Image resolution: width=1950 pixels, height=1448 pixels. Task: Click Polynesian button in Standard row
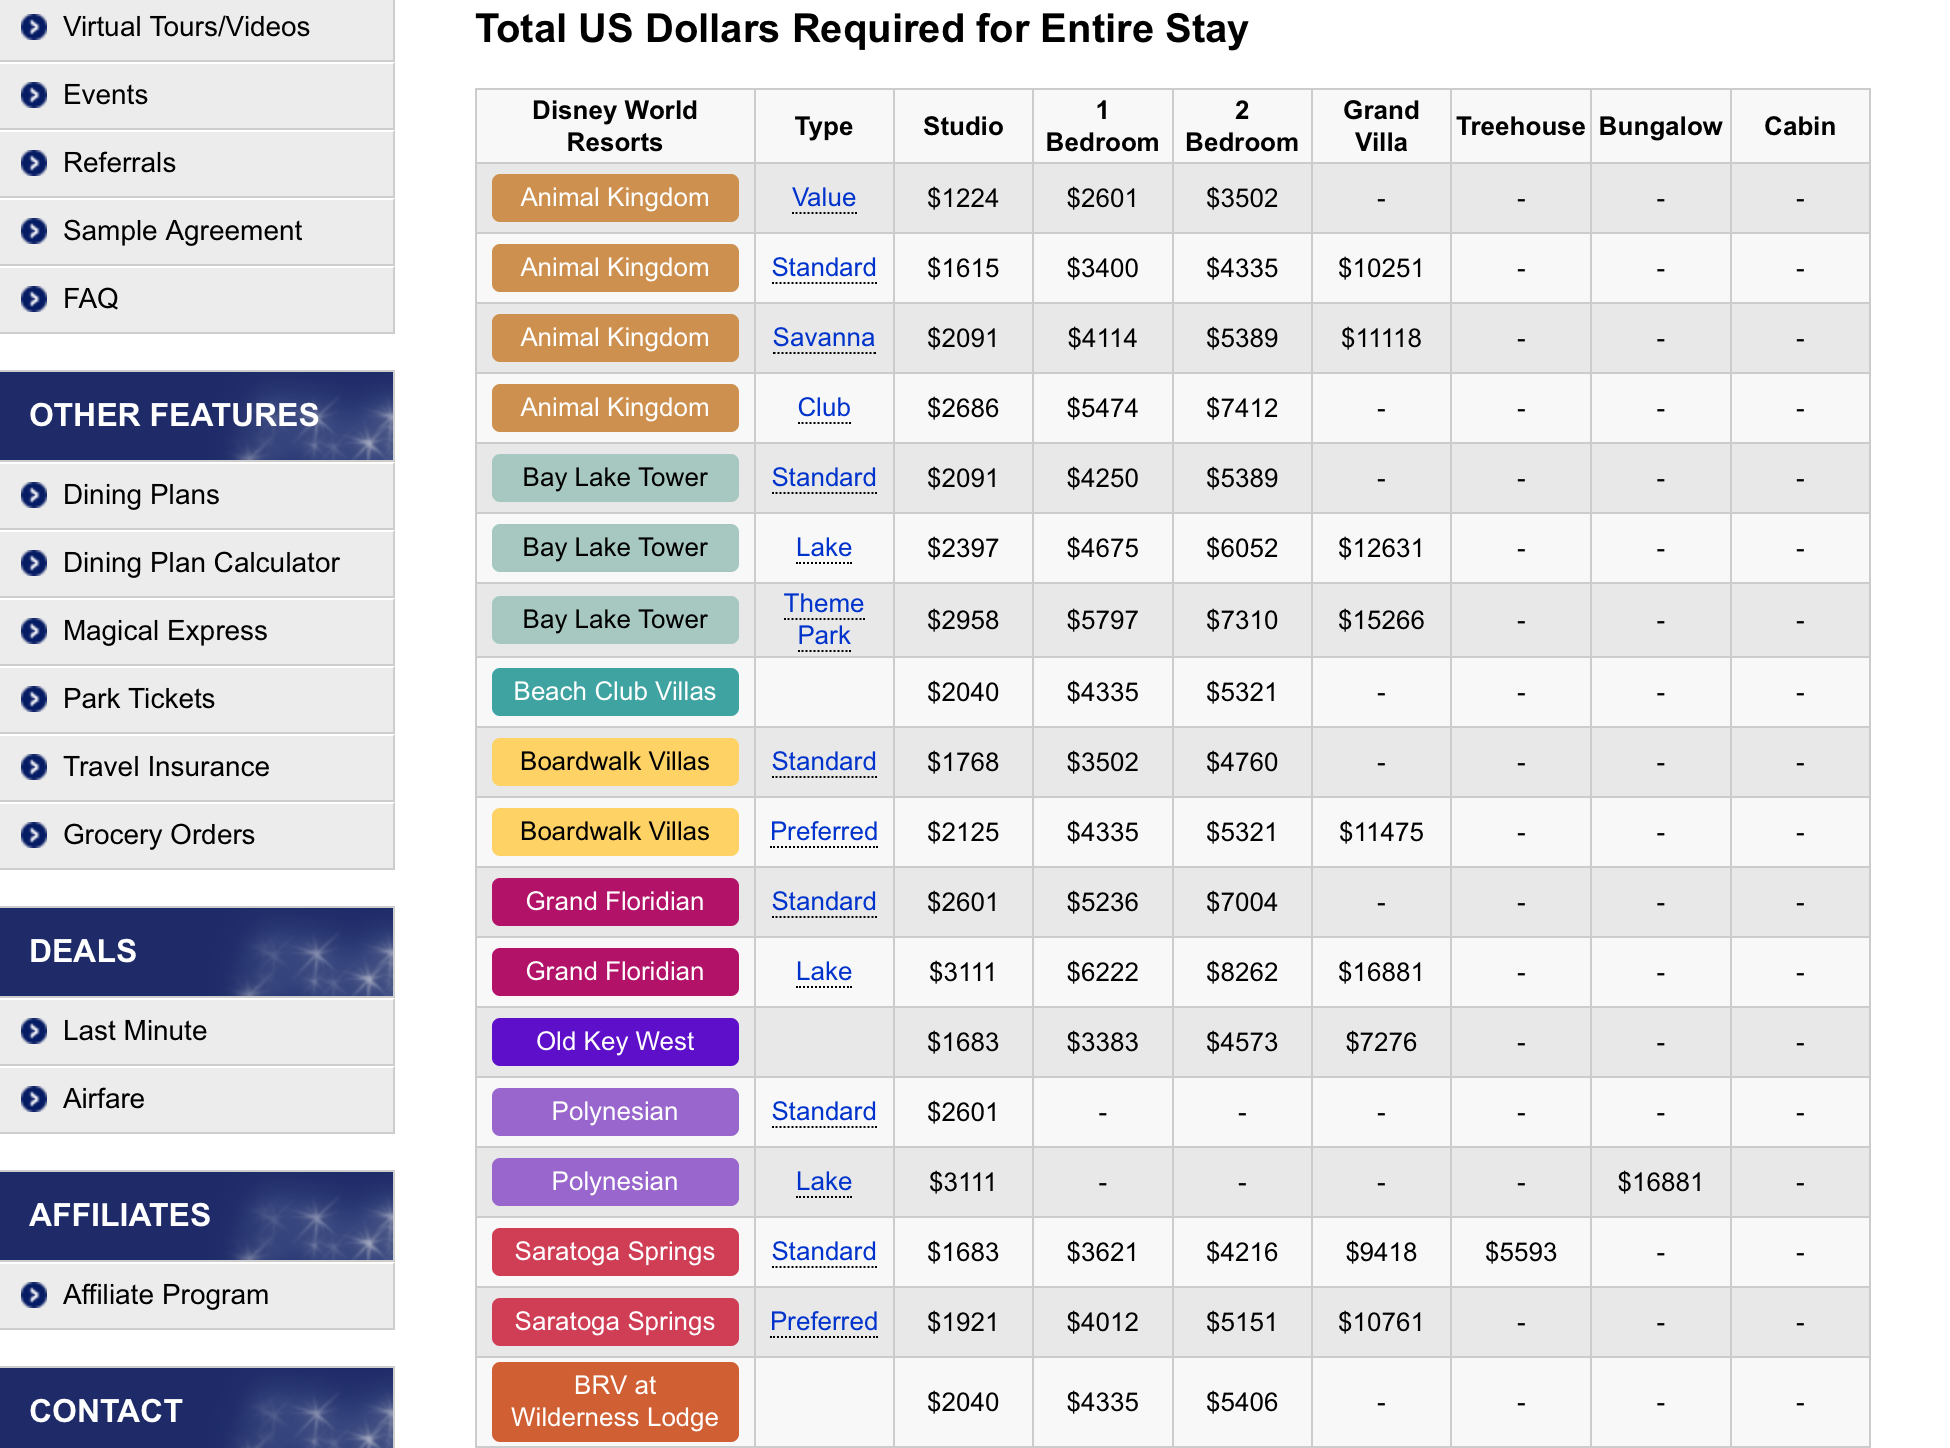[x=615, y=1112]
